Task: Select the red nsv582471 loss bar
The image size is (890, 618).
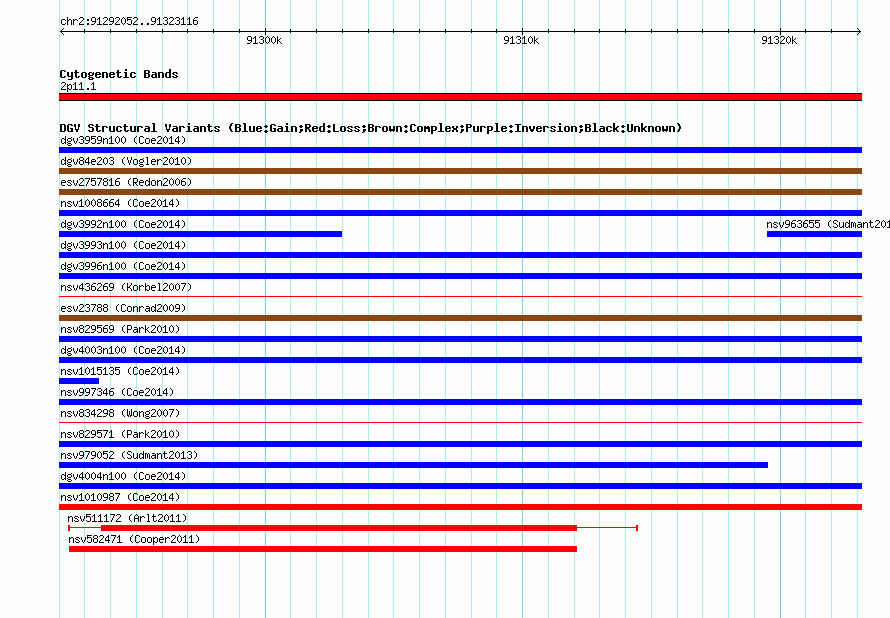Action: point(323,549)
